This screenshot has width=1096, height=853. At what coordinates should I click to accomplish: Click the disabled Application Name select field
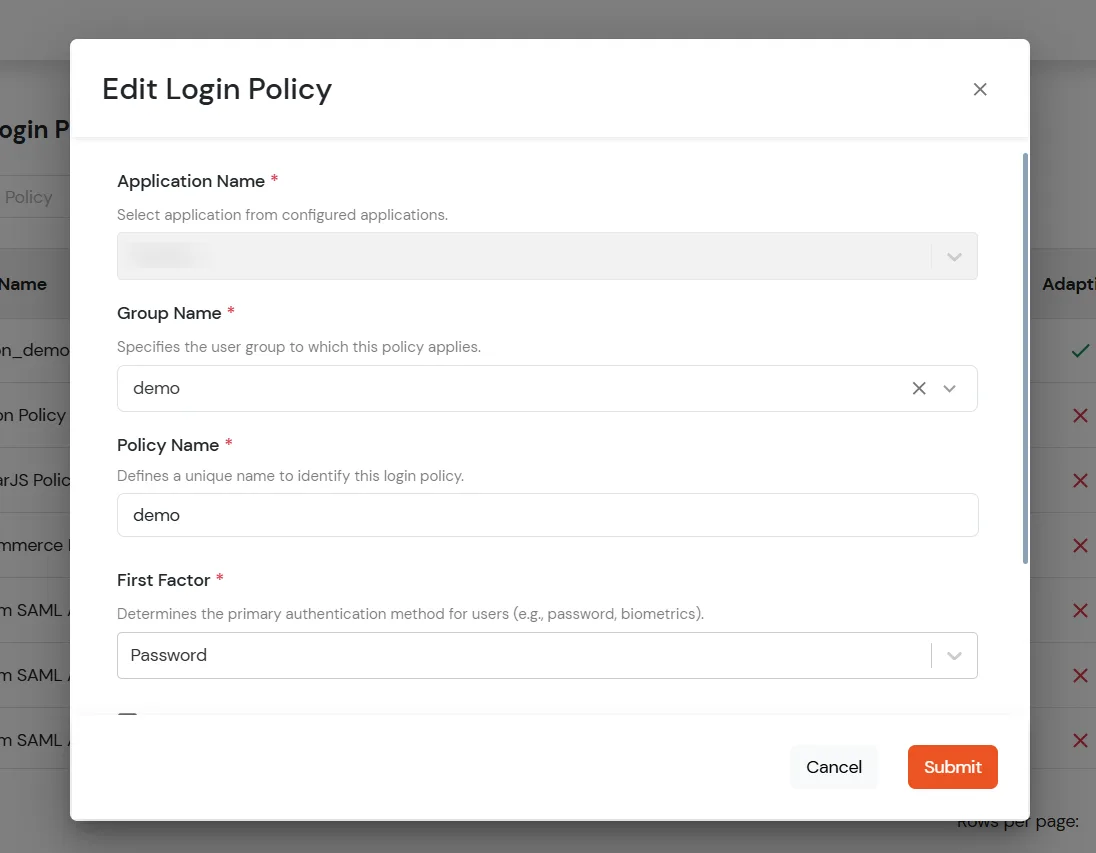(547, 257)
